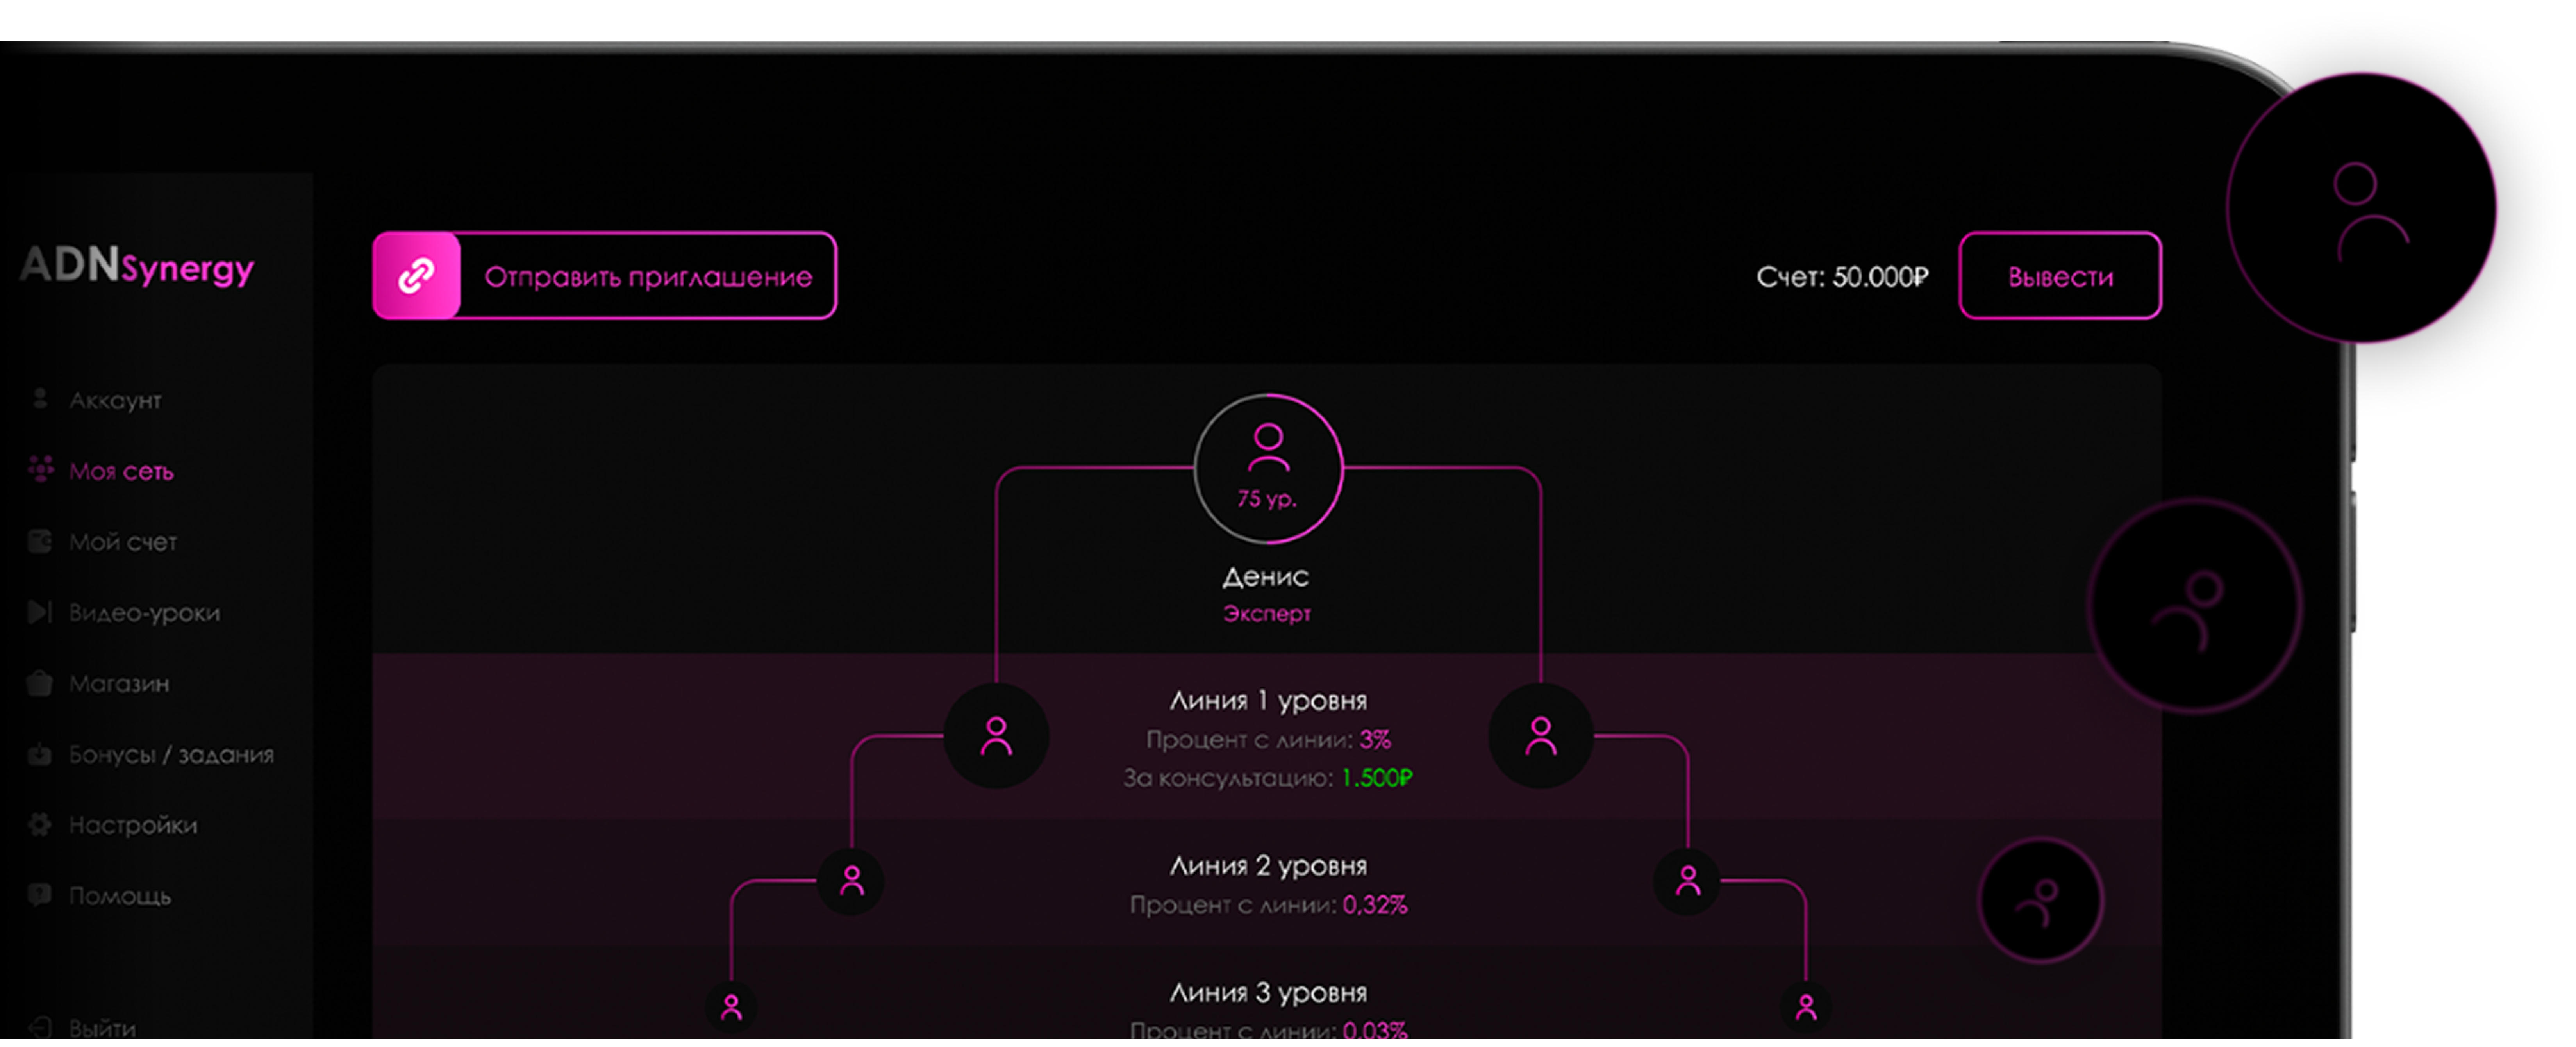Viewport: 2576px width, 1047px height.
Task: Click the gear icon beside Настройки
Action: pyautogui.click(x=40, y=825)
